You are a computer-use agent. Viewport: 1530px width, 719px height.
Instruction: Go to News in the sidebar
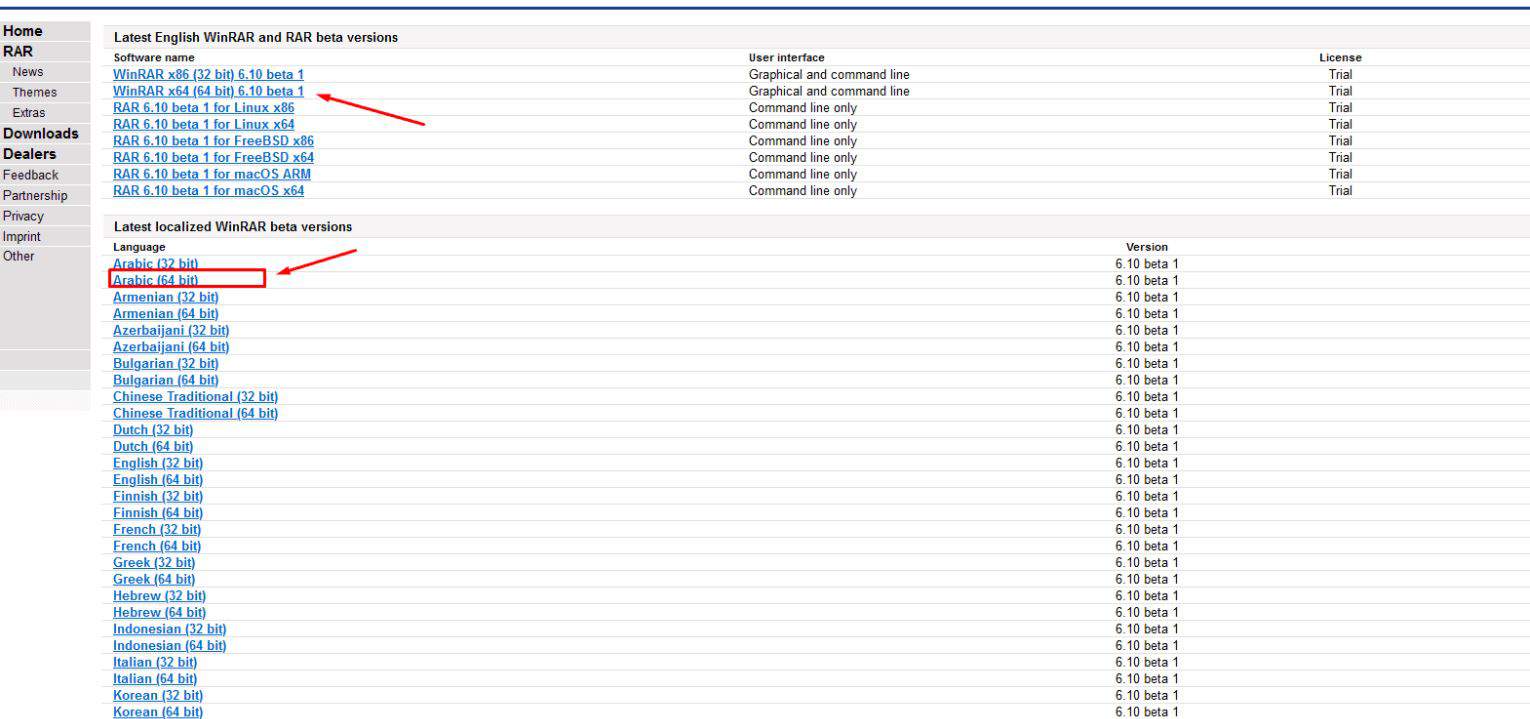tap(27, 72)
